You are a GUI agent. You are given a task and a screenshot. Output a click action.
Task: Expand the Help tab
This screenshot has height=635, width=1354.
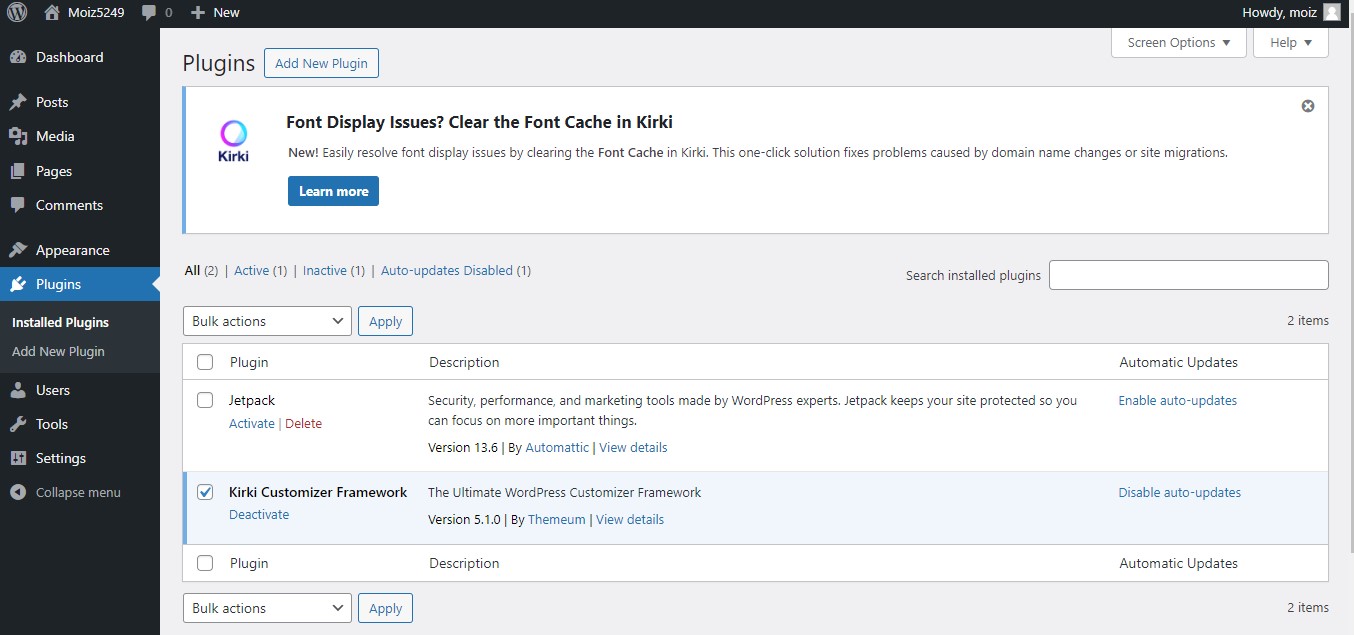pyautogui.click(x=1290, y=43)
